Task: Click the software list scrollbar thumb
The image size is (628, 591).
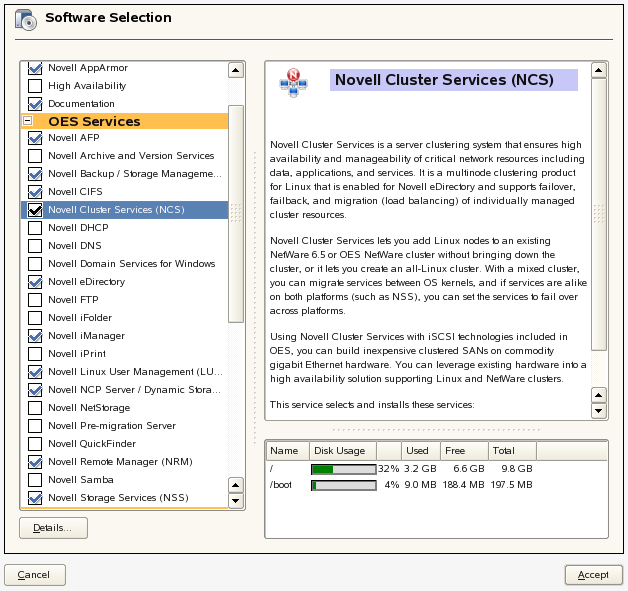Action: click(236, 214)
